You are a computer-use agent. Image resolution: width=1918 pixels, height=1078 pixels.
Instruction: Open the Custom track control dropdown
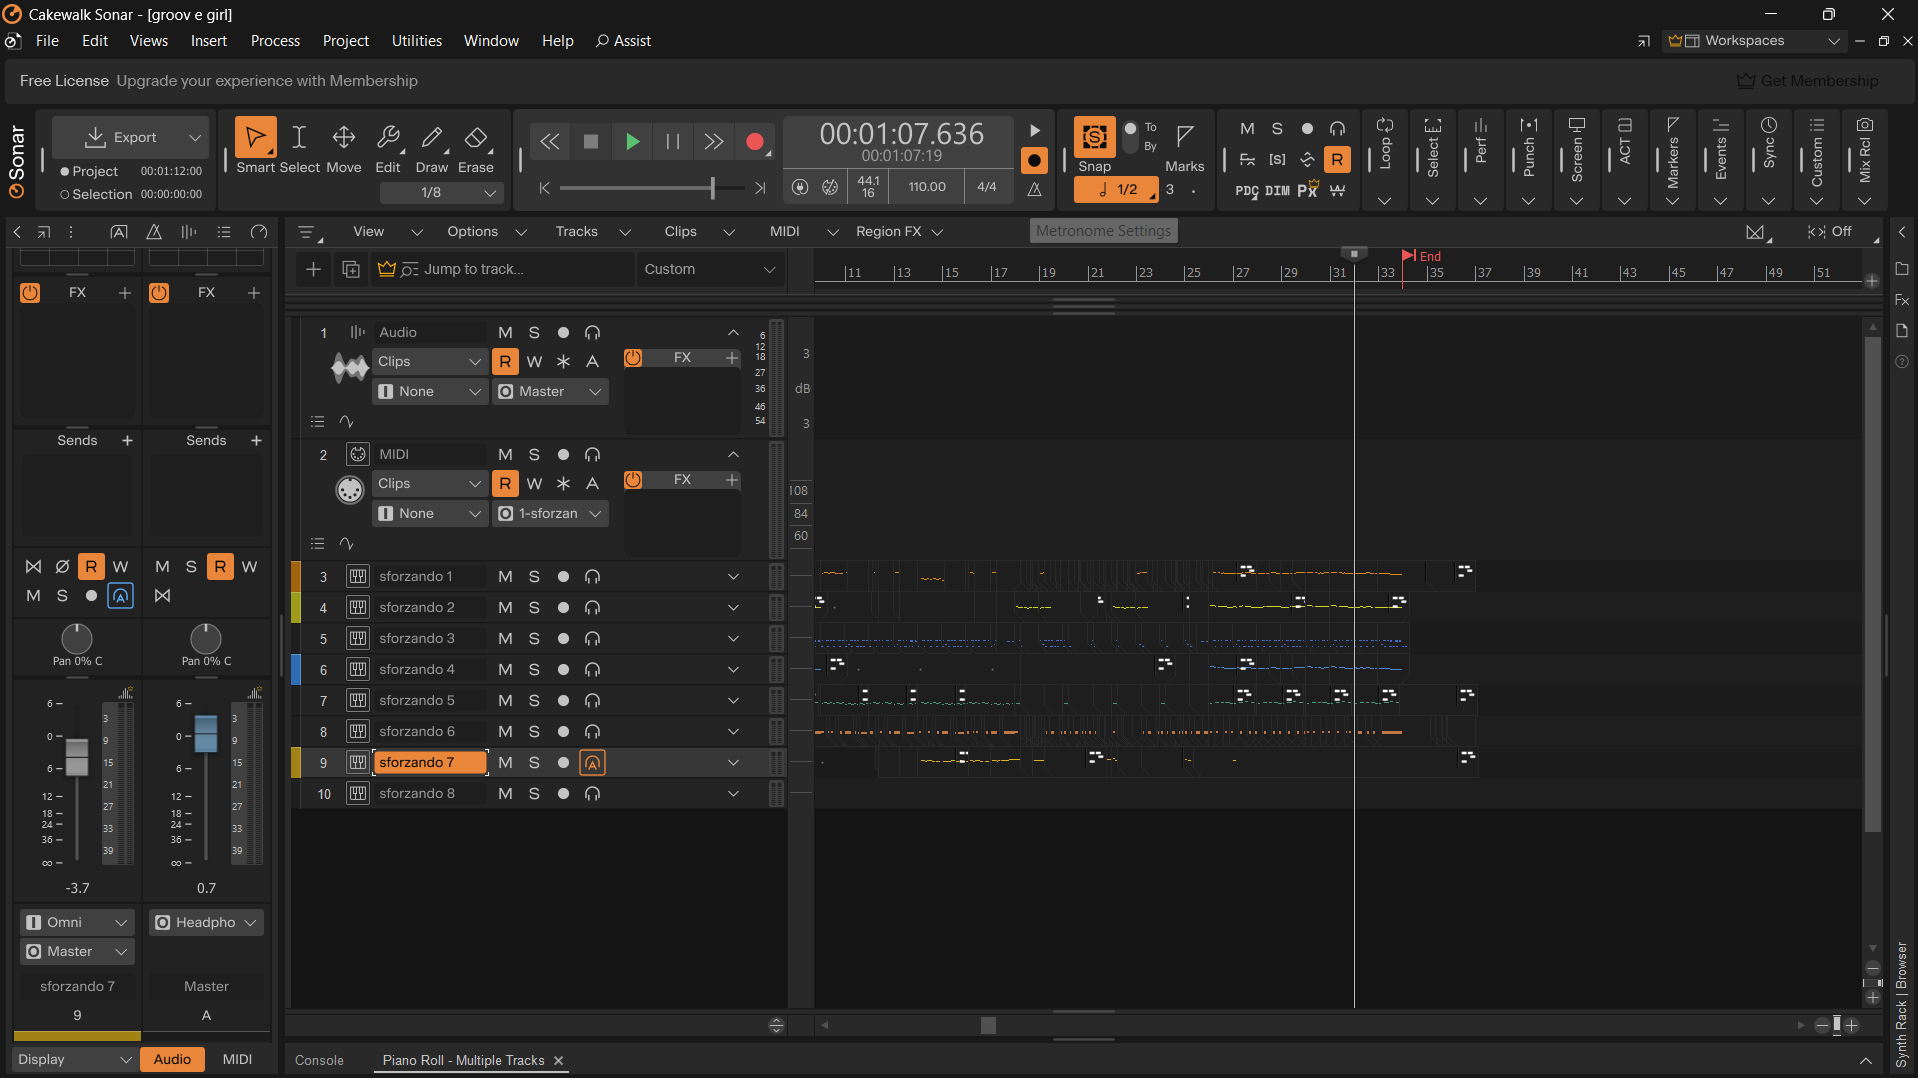pyautogui.click(x=710, y=269)
